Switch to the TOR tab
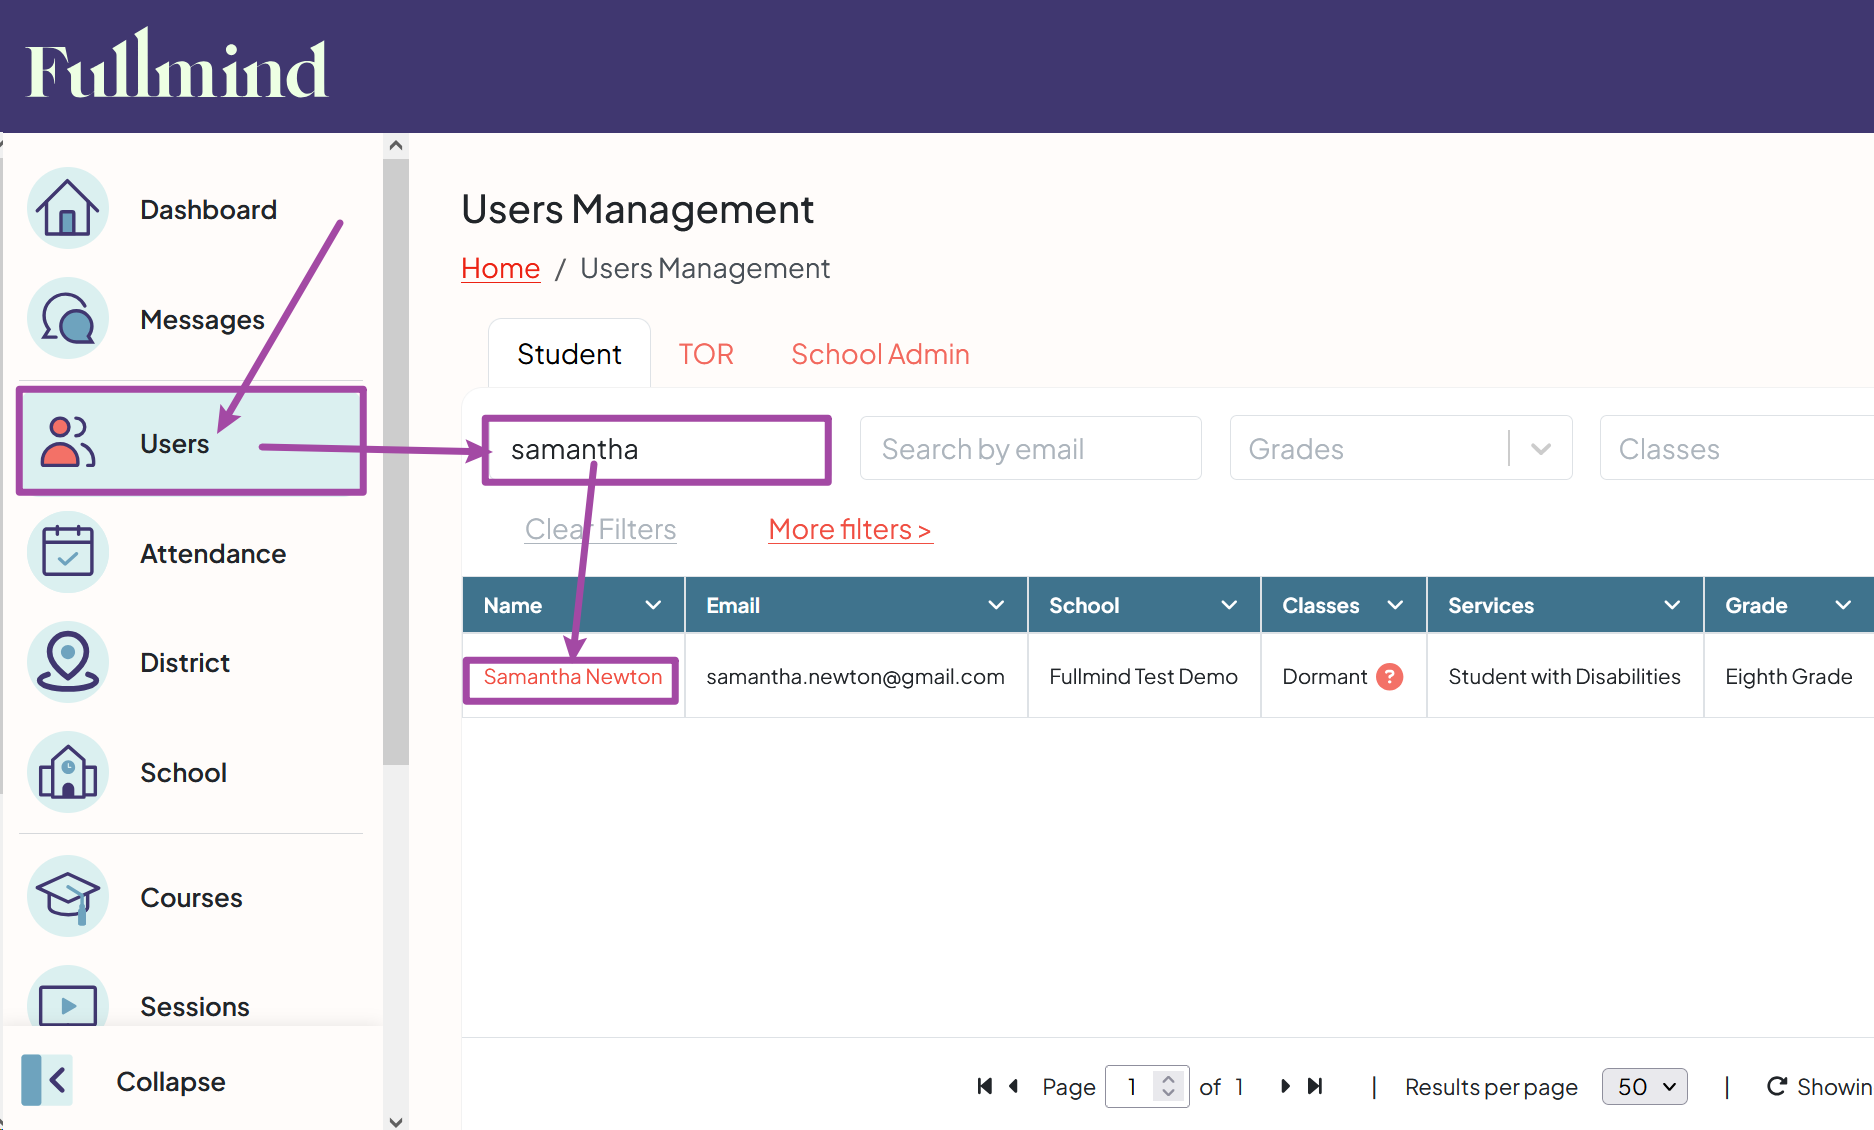 (706, 354)
